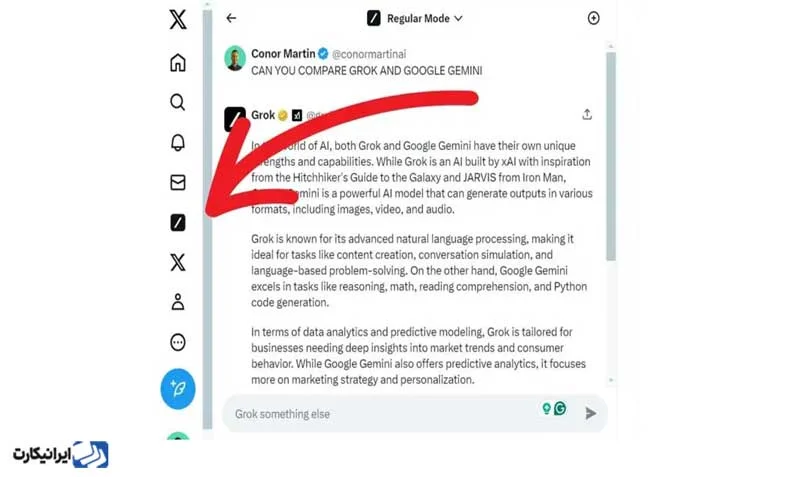Open Profile person icon
The image size is (800, 477).
click(x=178, y=302)
